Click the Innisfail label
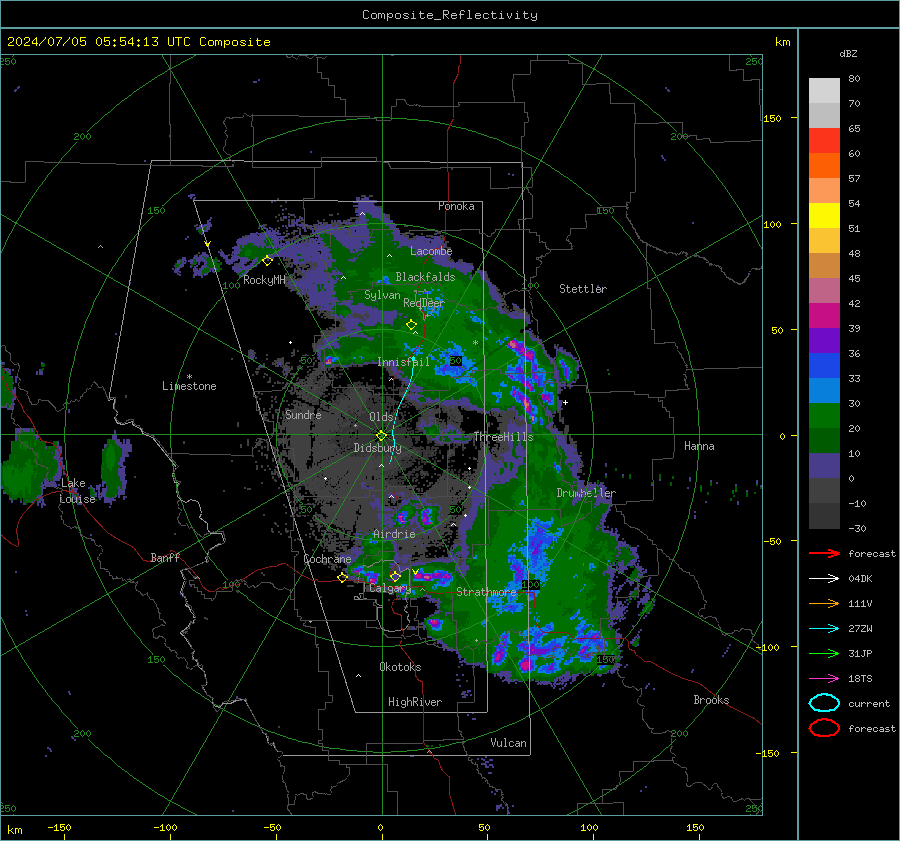900x841 pixels. pyautogui.click(x=404, y=362)
